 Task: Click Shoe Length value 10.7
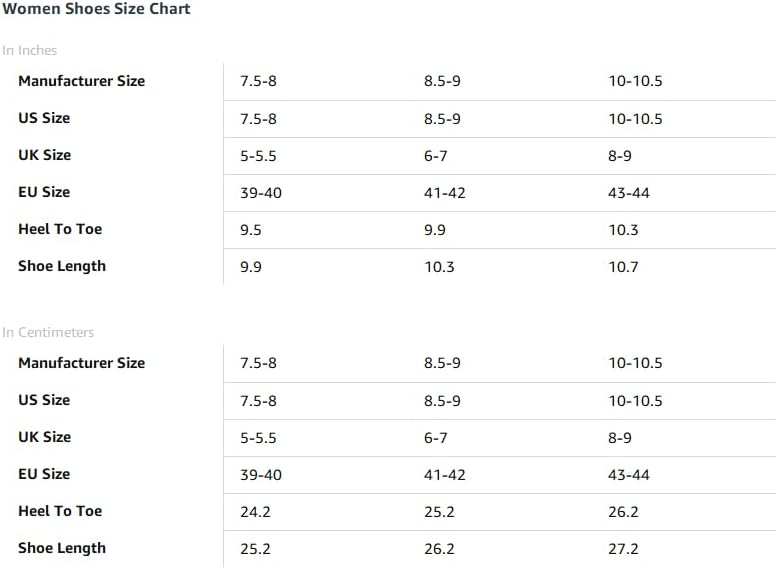623,267
